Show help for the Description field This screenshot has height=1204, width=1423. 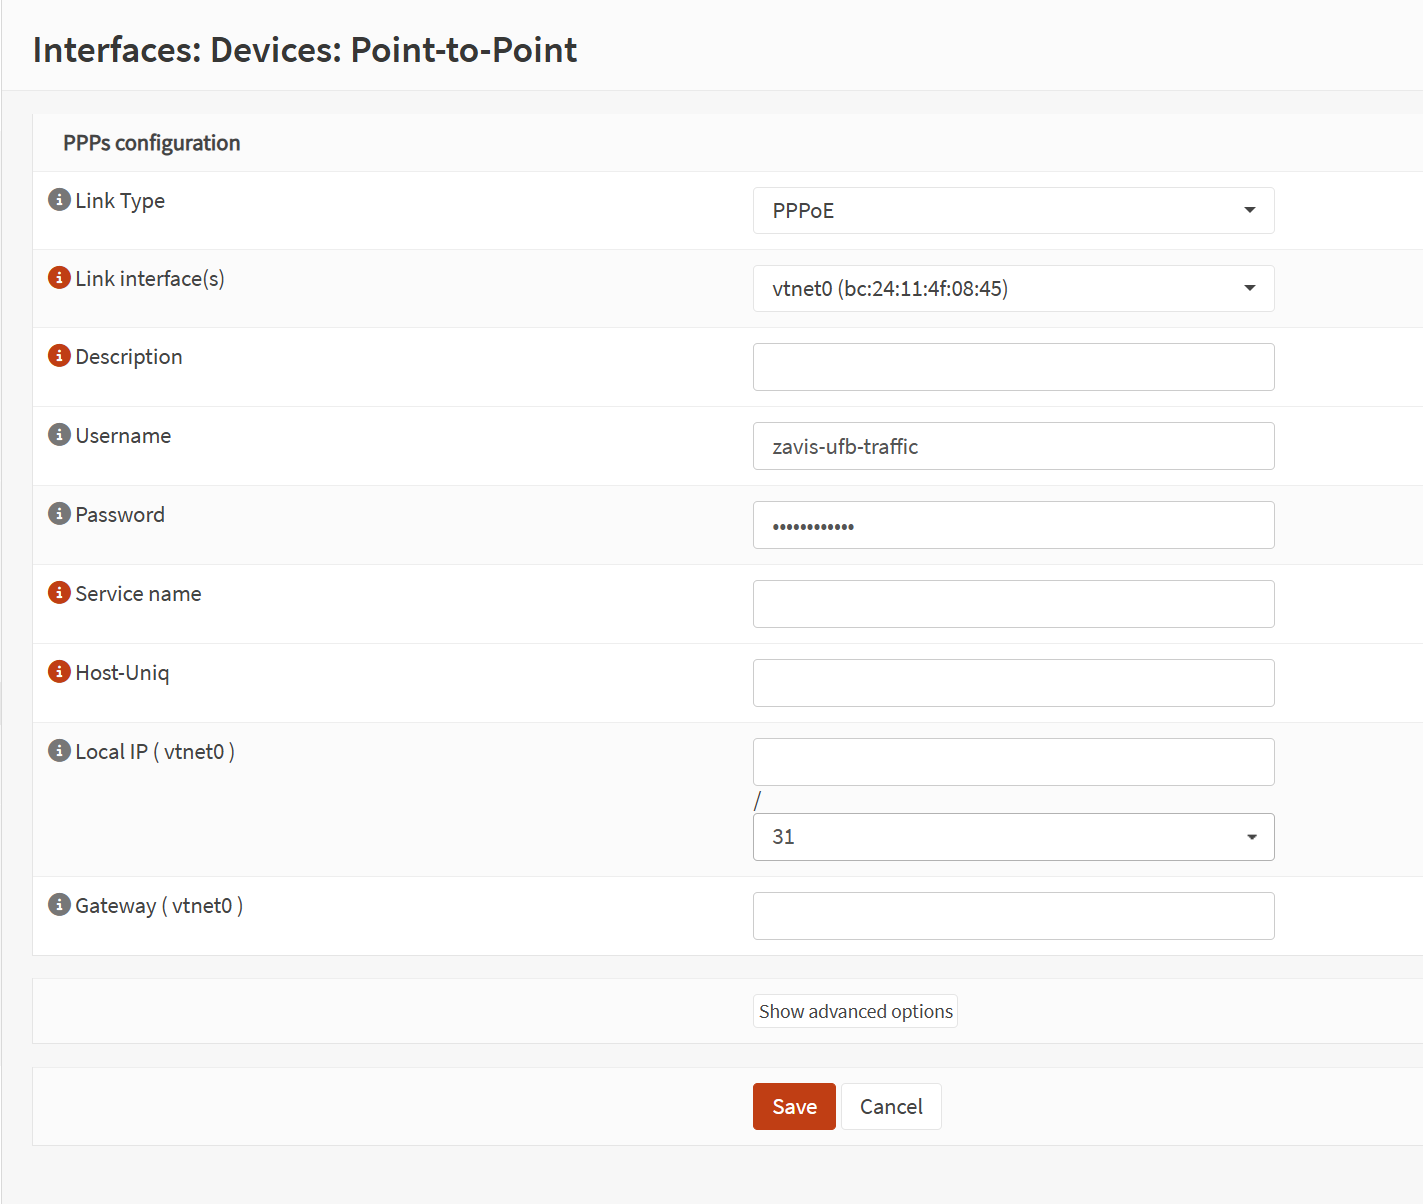click(x=59, y=356)
